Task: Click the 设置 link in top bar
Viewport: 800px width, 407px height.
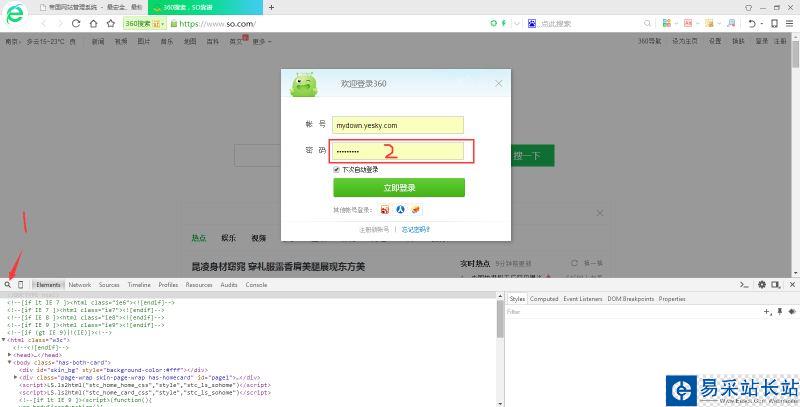Action: click(x=715, y=41)
